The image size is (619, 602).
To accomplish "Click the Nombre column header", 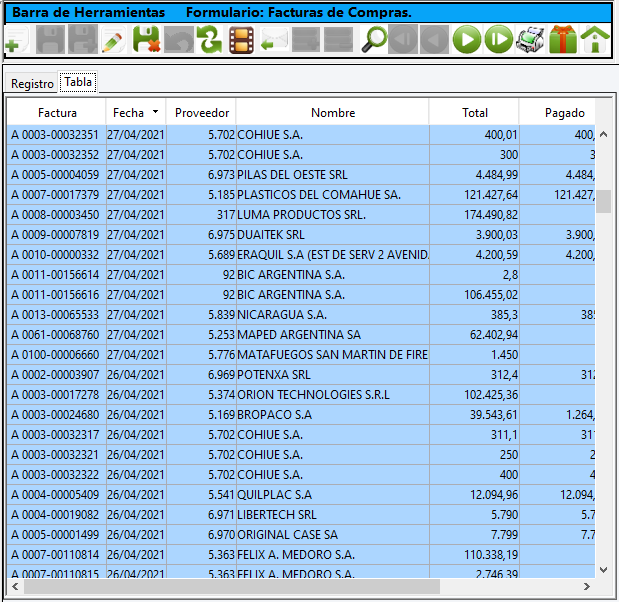I will click(x=333, y=113).
